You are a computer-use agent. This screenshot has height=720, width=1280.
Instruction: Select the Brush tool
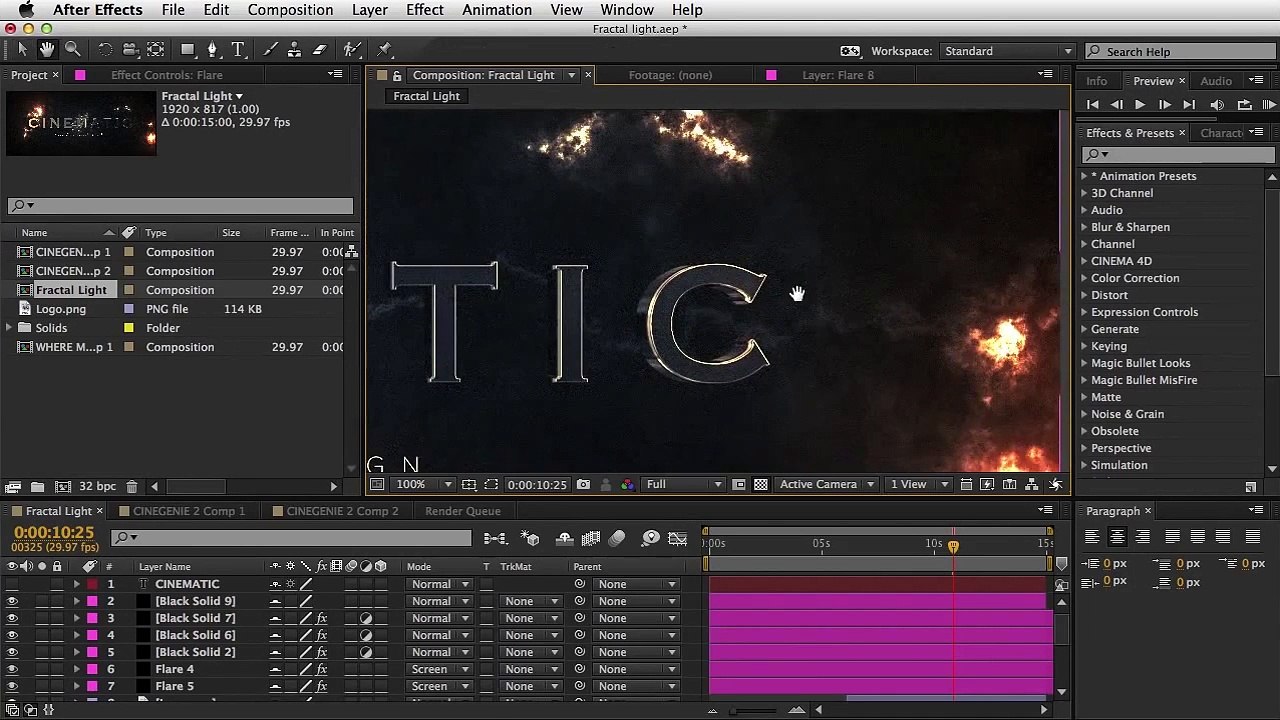tap(270, 49)
